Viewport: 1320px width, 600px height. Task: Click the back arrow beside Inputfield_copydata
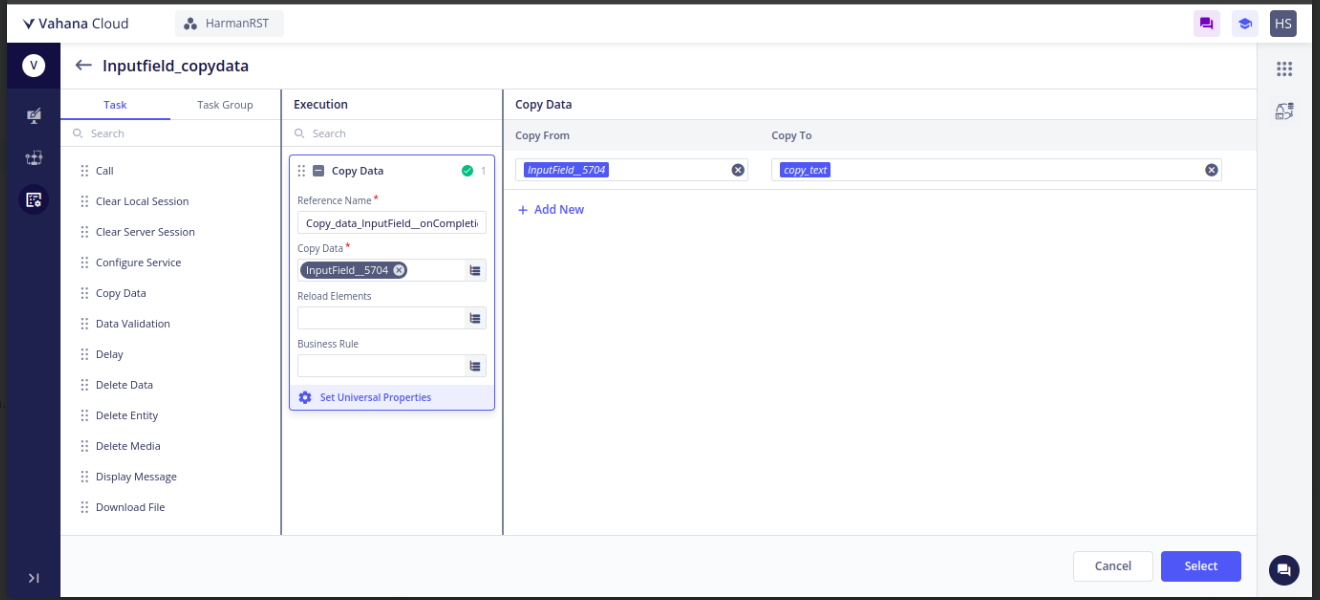click(84, 66)
